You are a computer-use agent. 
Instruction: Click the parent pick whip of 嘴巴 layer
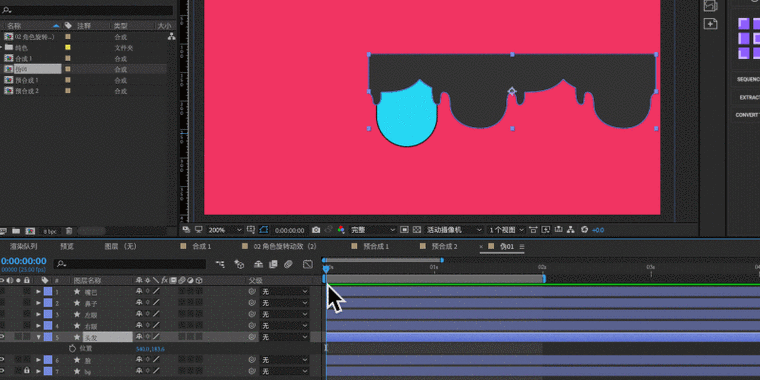coord(252,291)
